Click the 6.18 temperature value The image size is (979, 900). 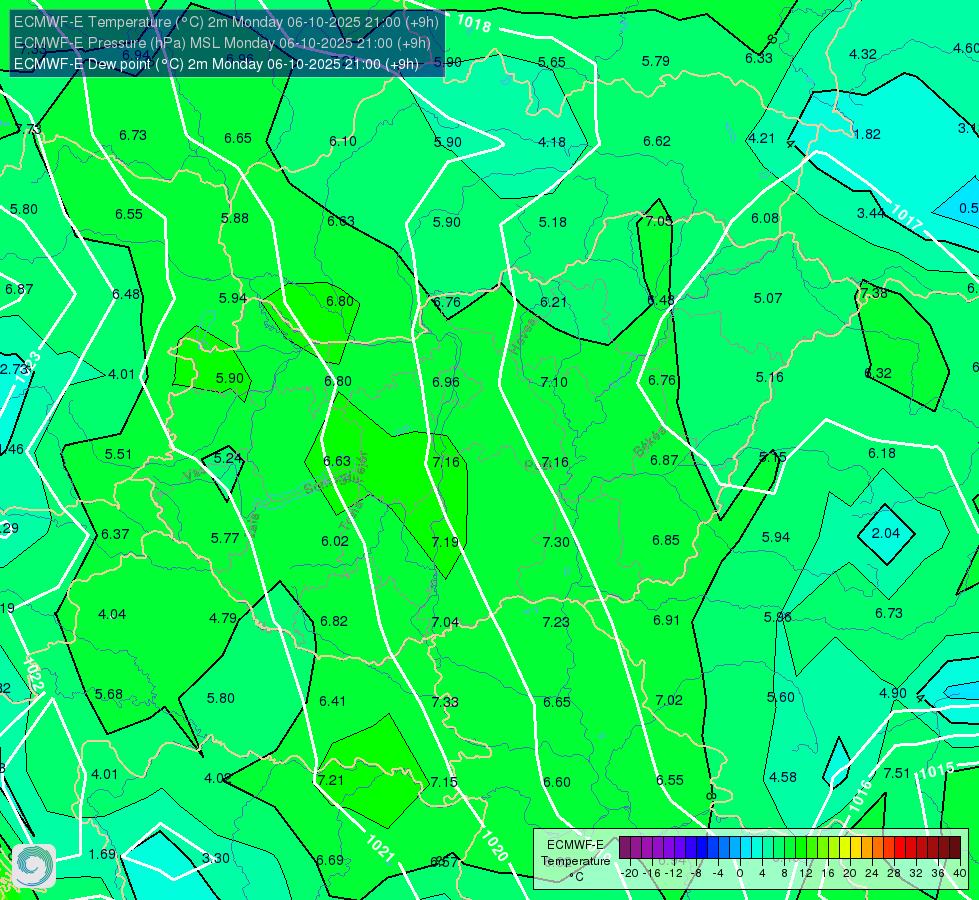tap(882, 453)
